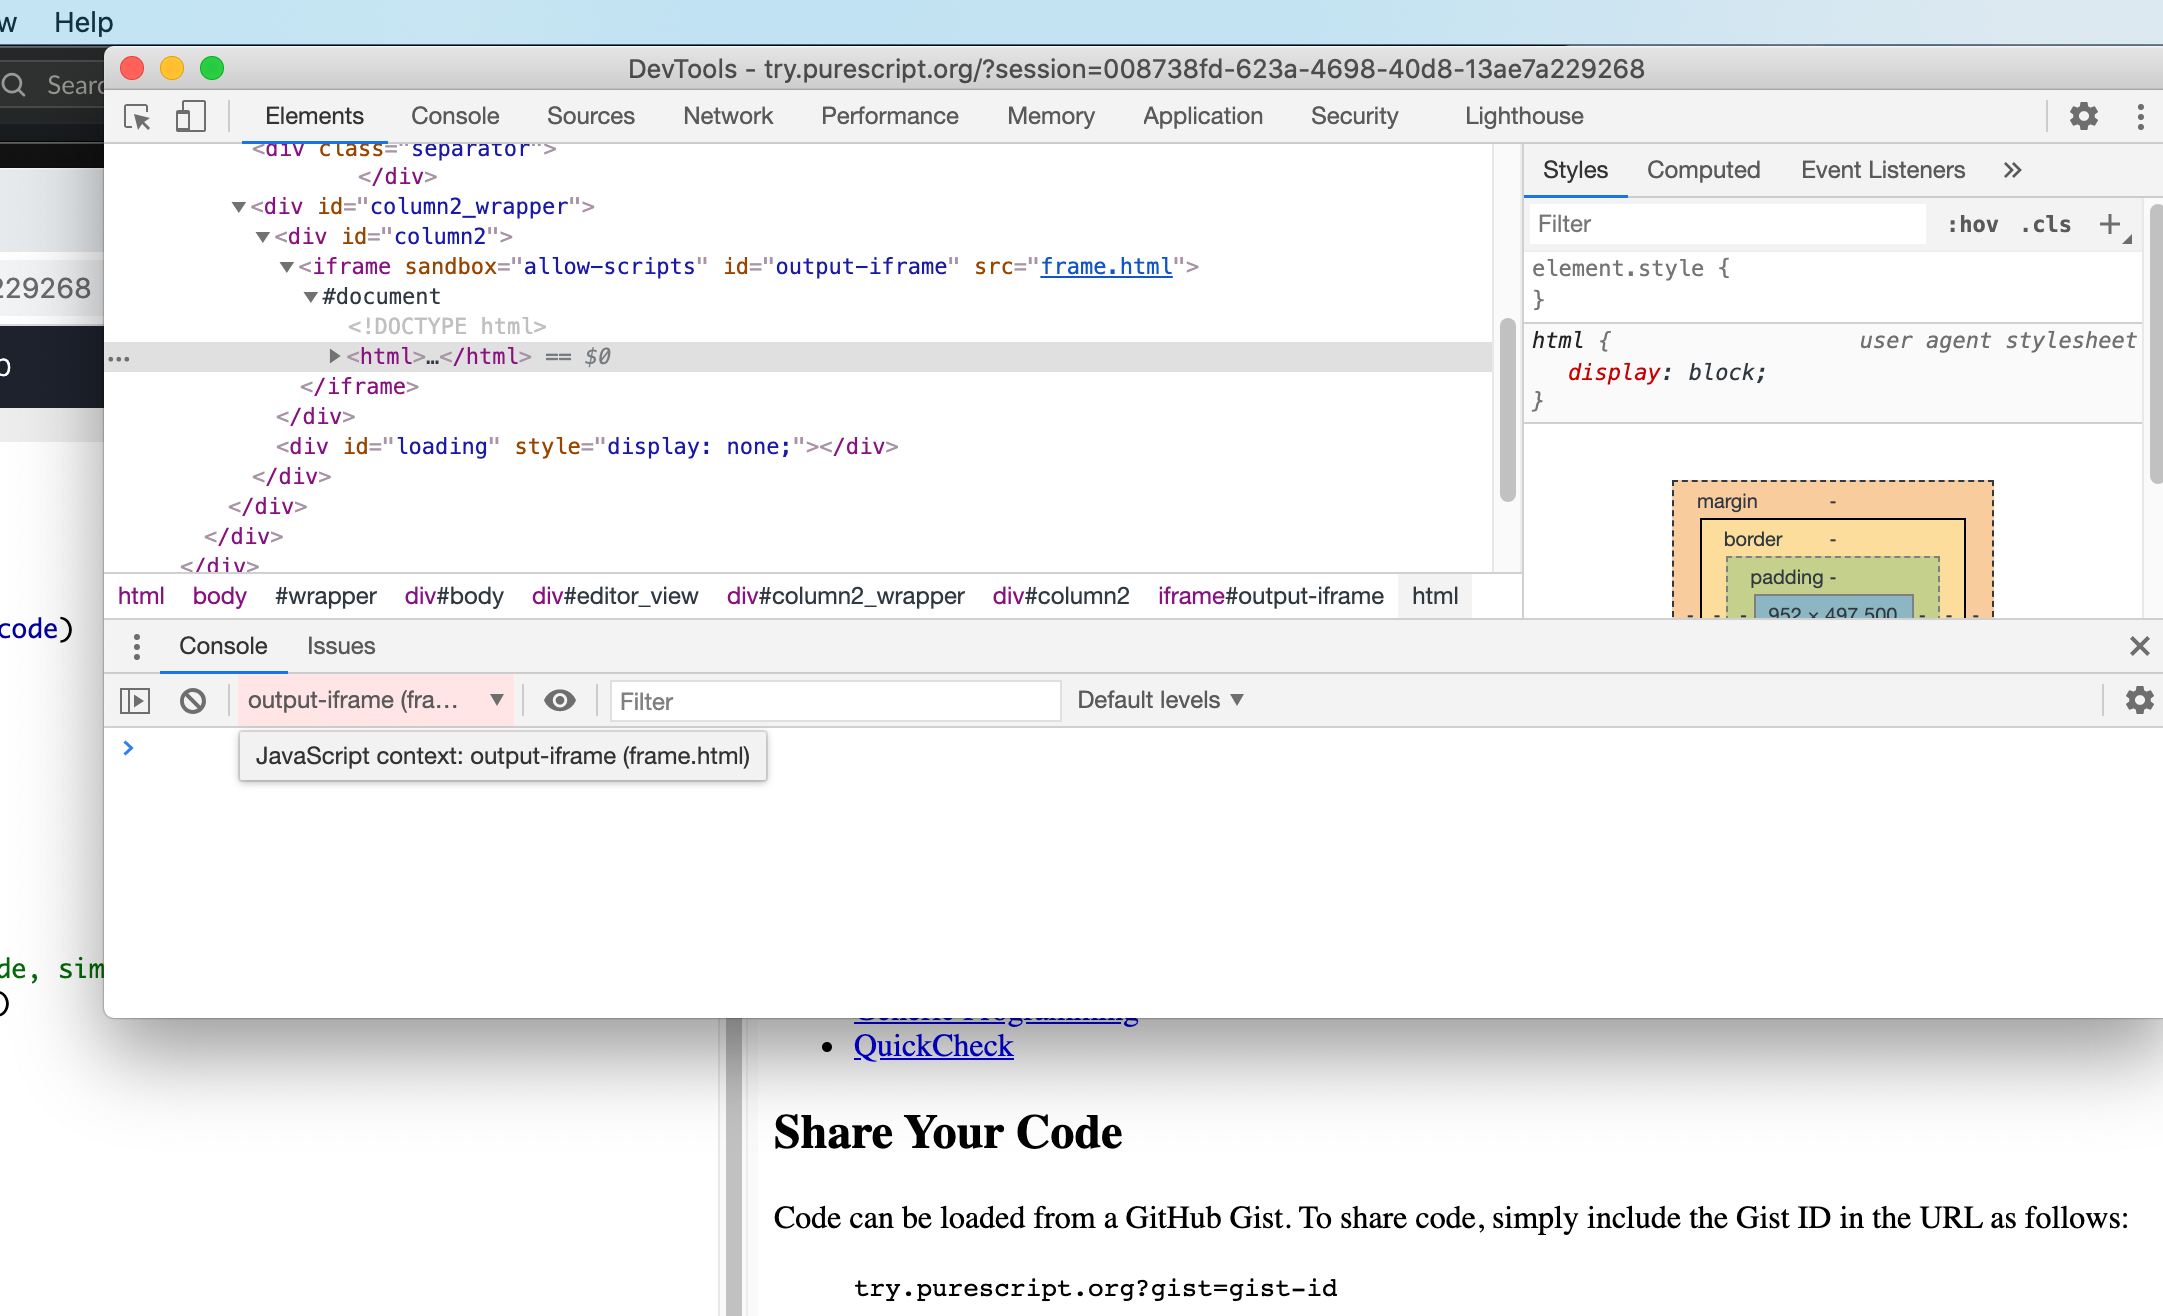Create a live expression eye icon
2163x1316 pixels.
point(560,700)
